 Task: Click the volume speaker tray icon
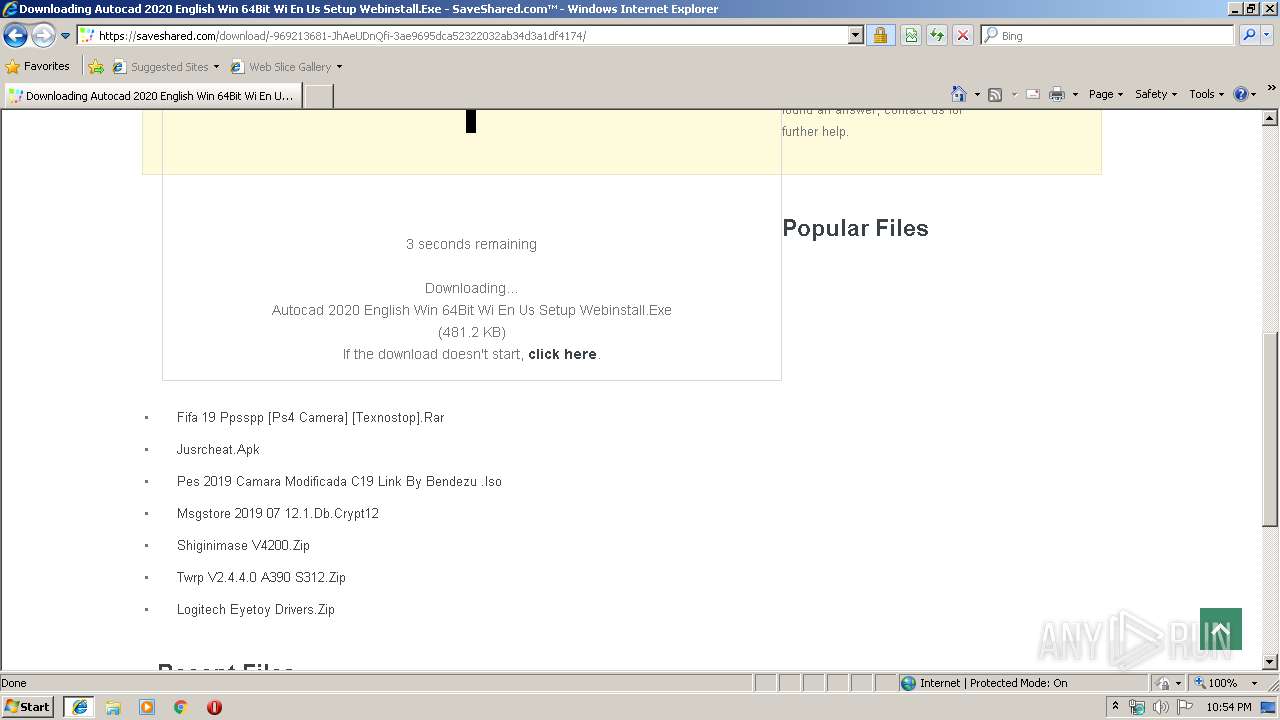[1160, 707]
